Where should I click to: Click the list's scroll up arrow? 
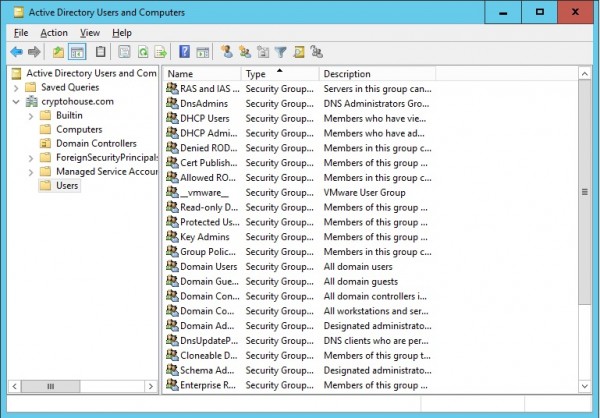click(585, 73)
